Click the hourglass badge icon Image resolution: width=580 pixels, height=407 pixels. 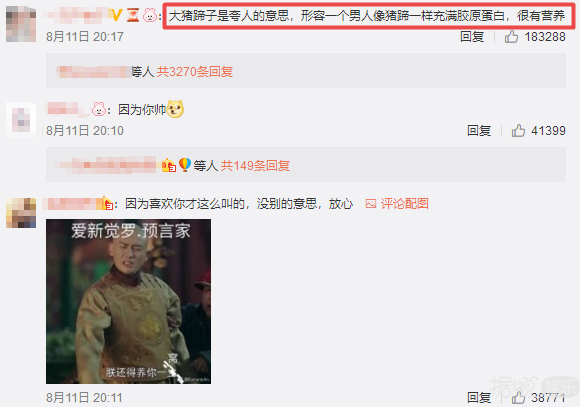click(133, 15)
